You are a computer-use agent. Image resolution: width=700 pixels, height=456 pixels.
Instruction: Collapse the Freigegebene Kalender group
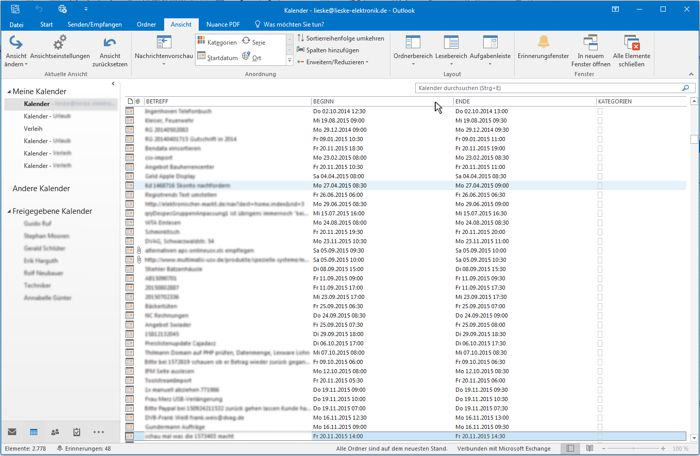pos(7,212)
